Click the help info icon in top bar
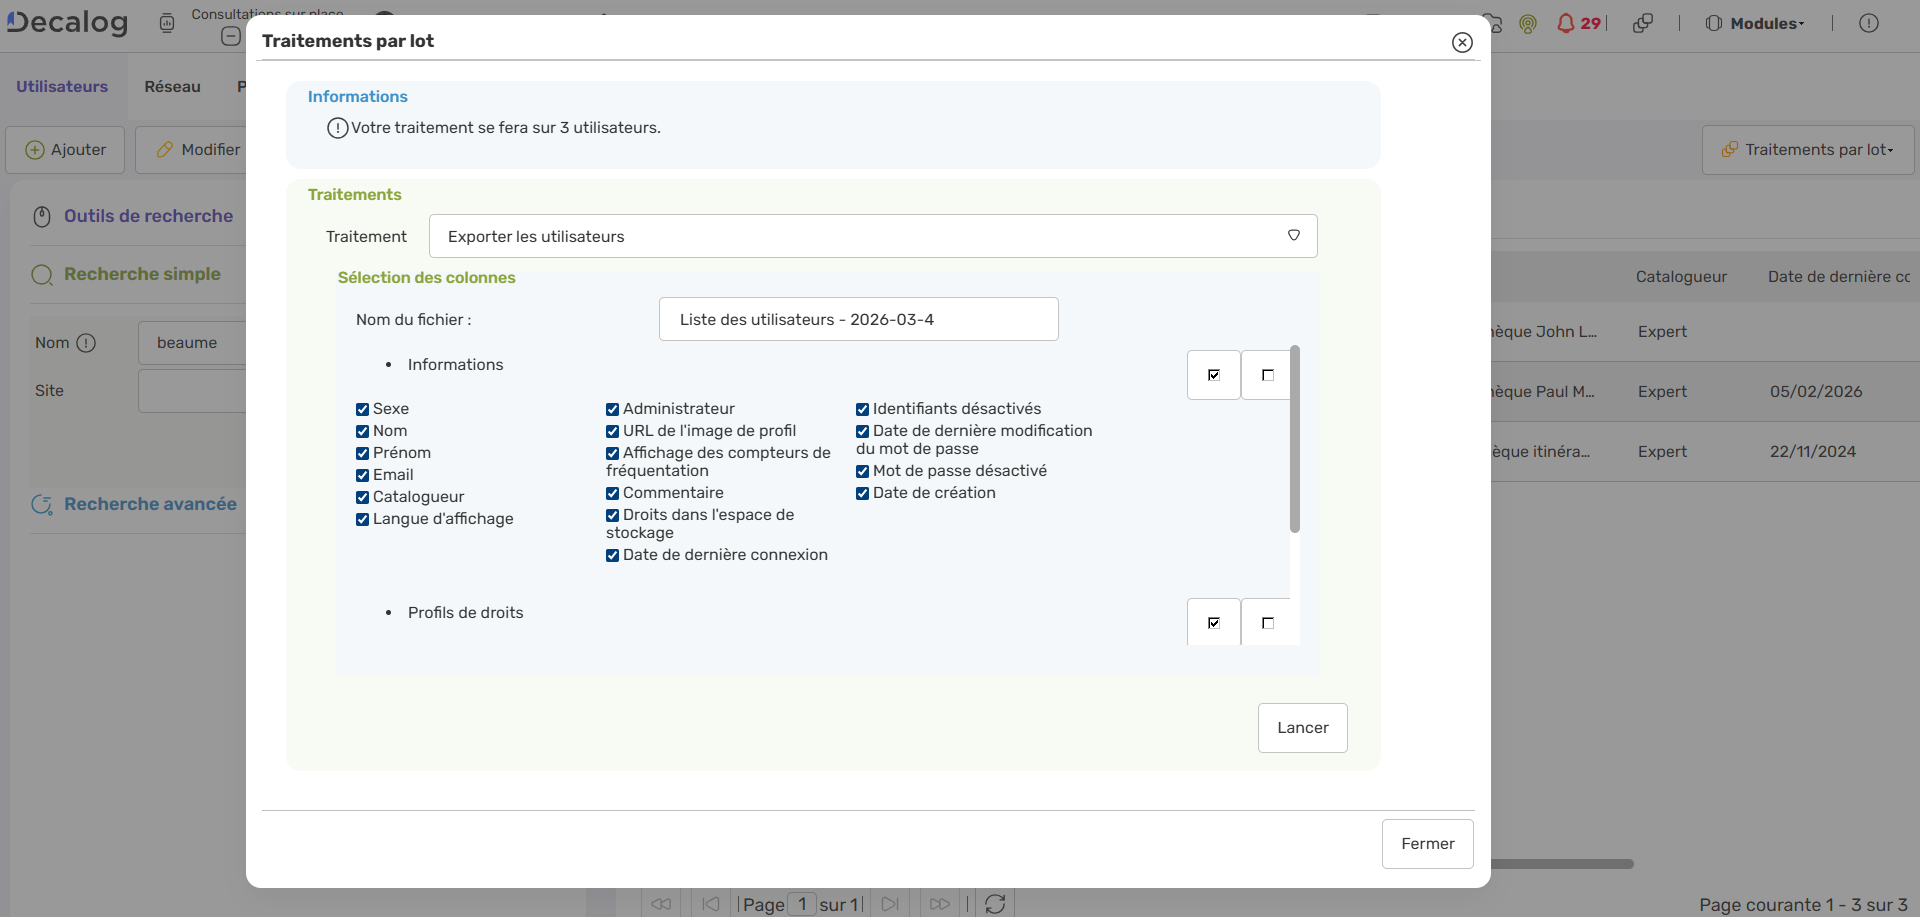 tap(1869, 23)
